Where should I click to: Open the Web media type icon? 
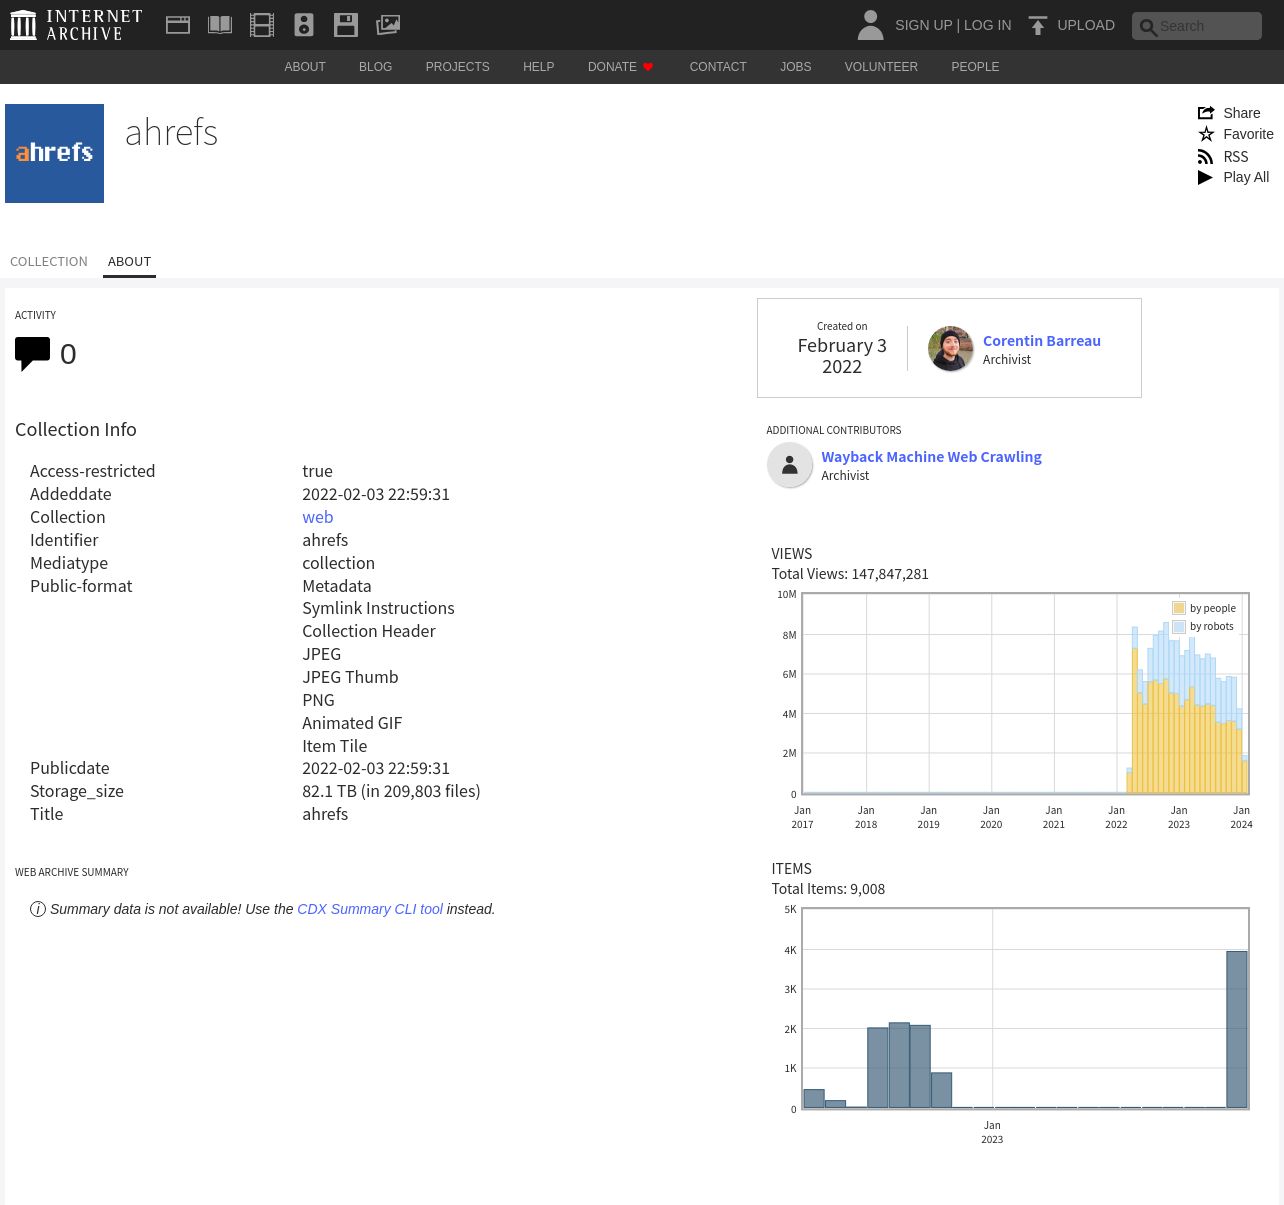point(178,25)
